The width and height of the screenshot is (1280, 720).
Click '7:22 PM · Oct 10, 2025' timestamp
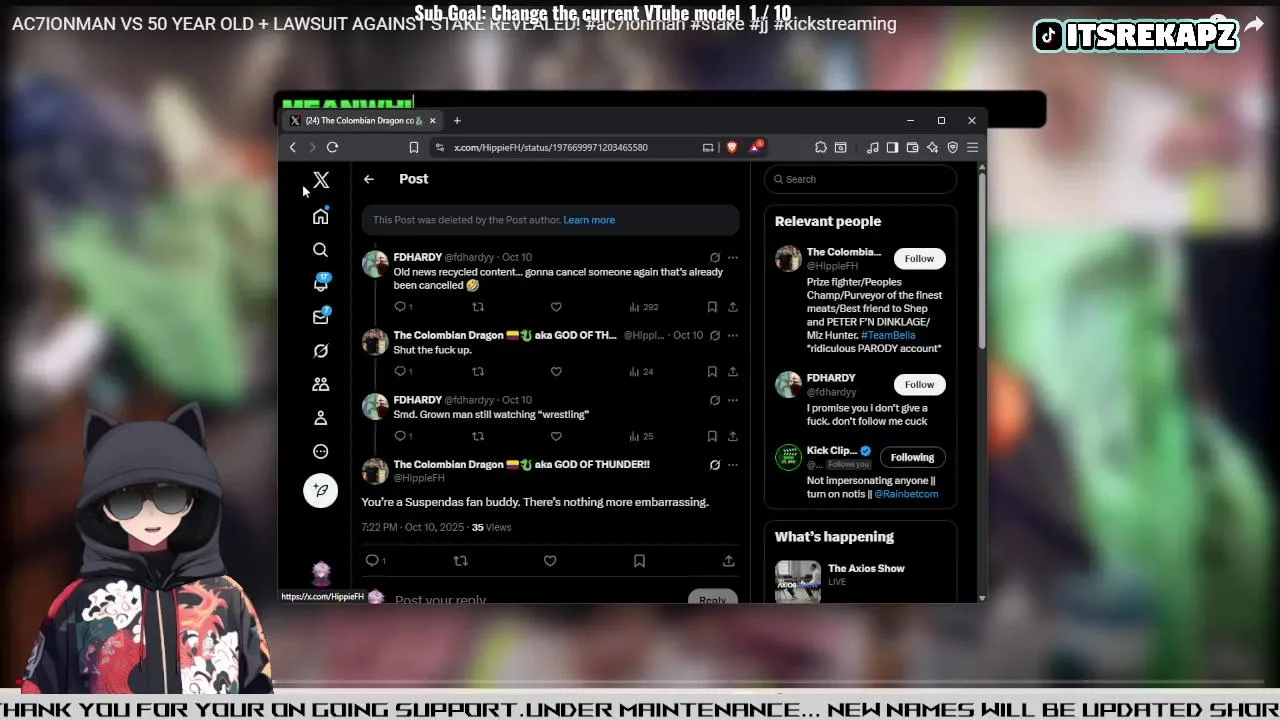[413, 527]
